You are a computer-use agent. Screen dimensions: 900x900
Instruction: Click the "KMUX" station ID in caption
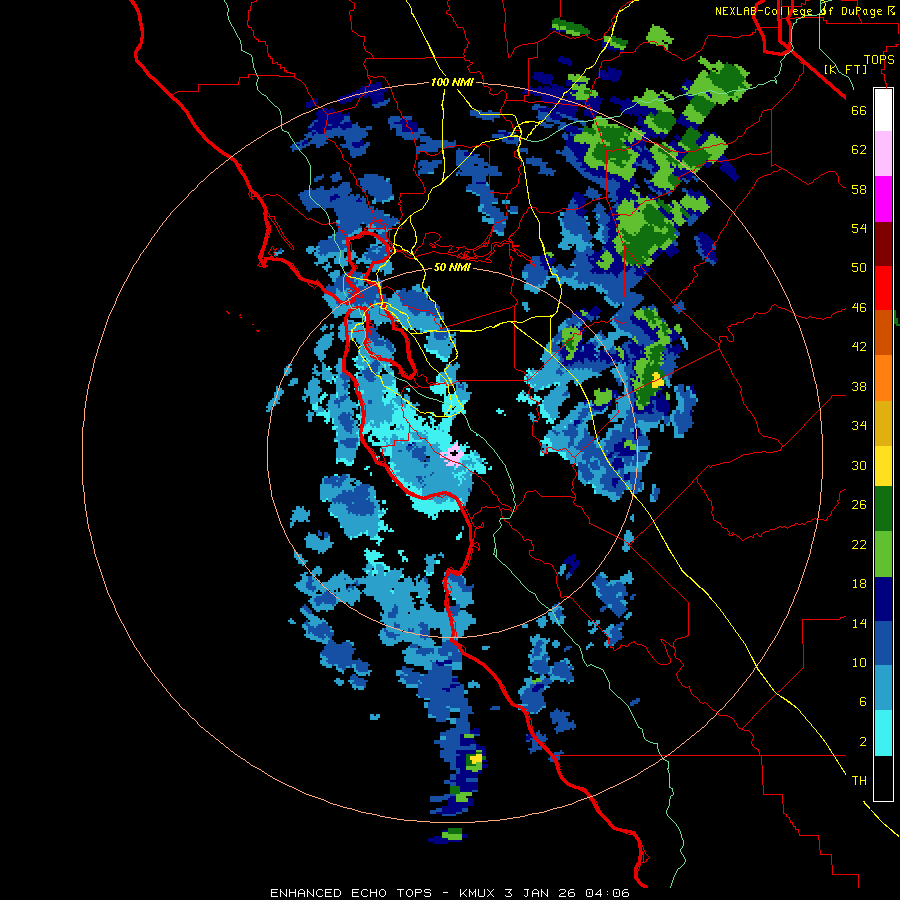(478, 893)
